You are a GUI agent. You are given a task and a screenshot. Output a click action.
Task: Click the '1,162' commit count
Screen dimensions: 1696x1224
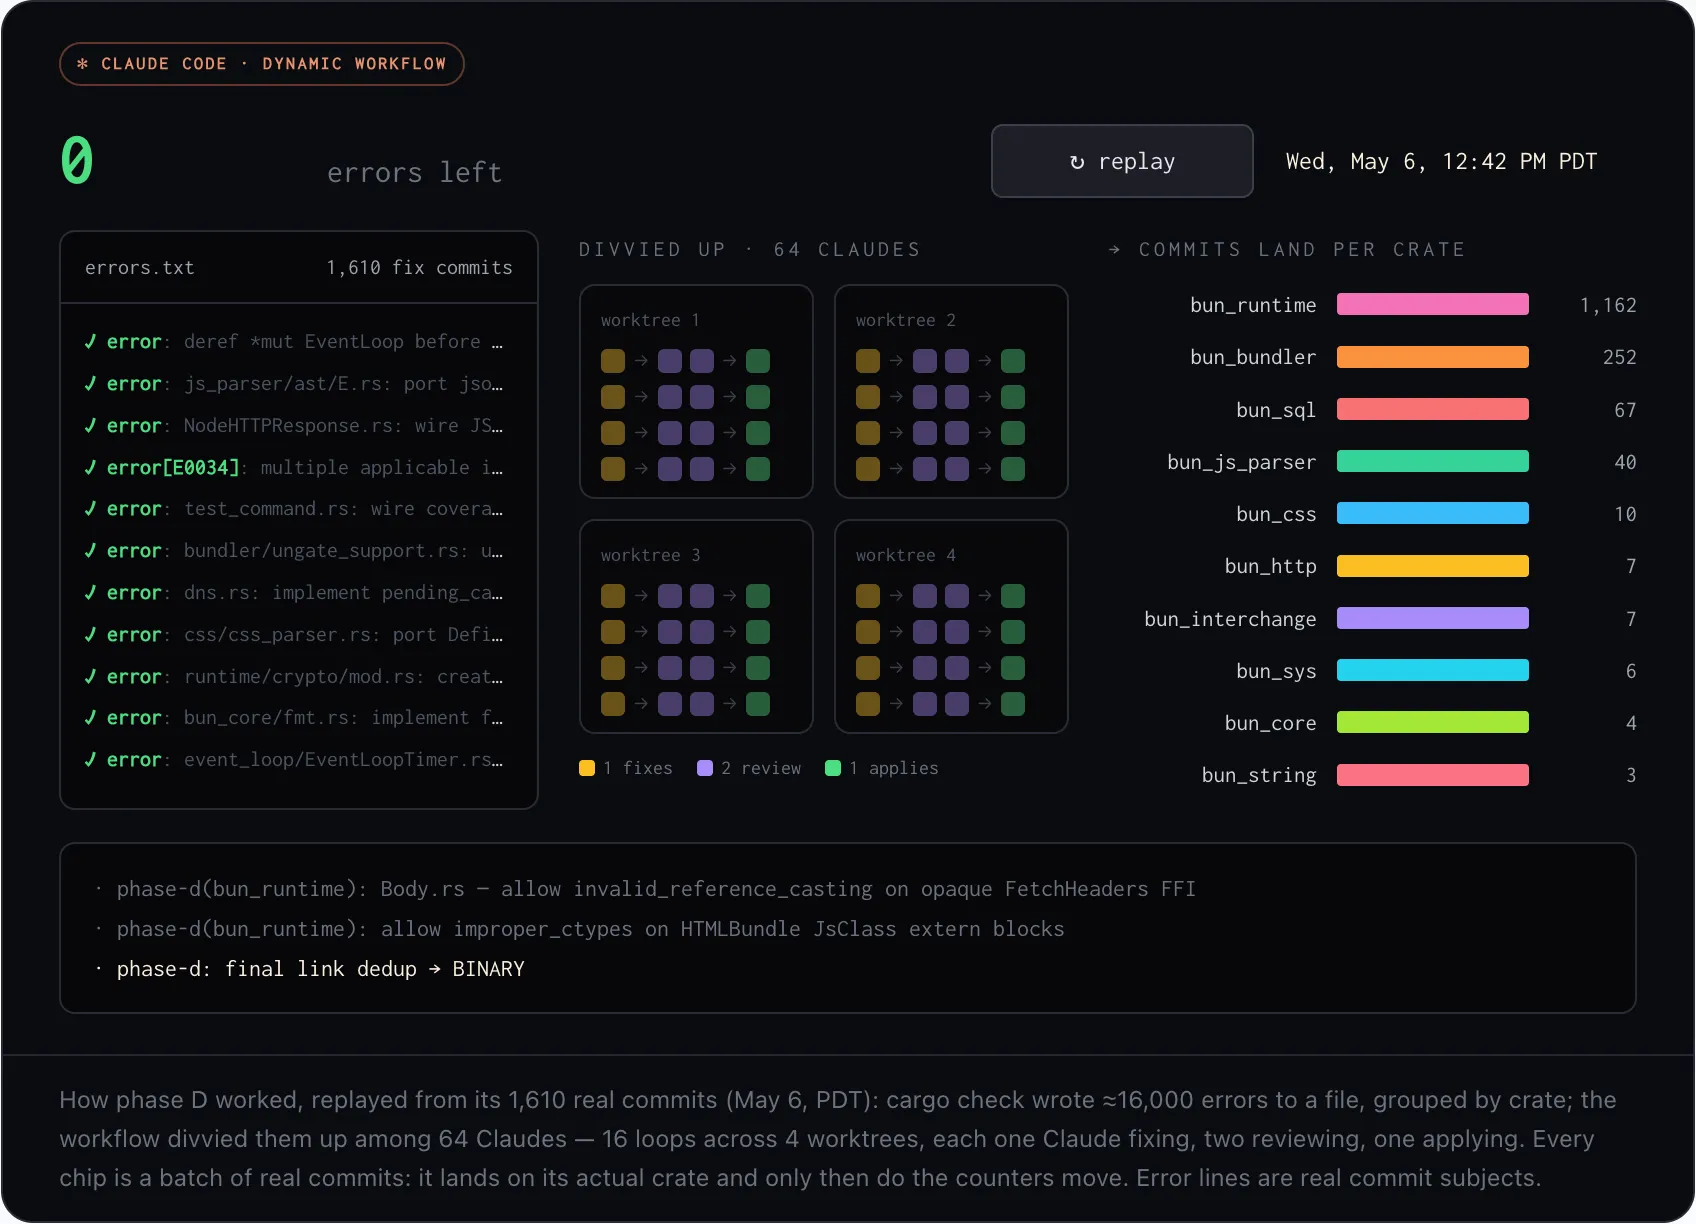1608,305
